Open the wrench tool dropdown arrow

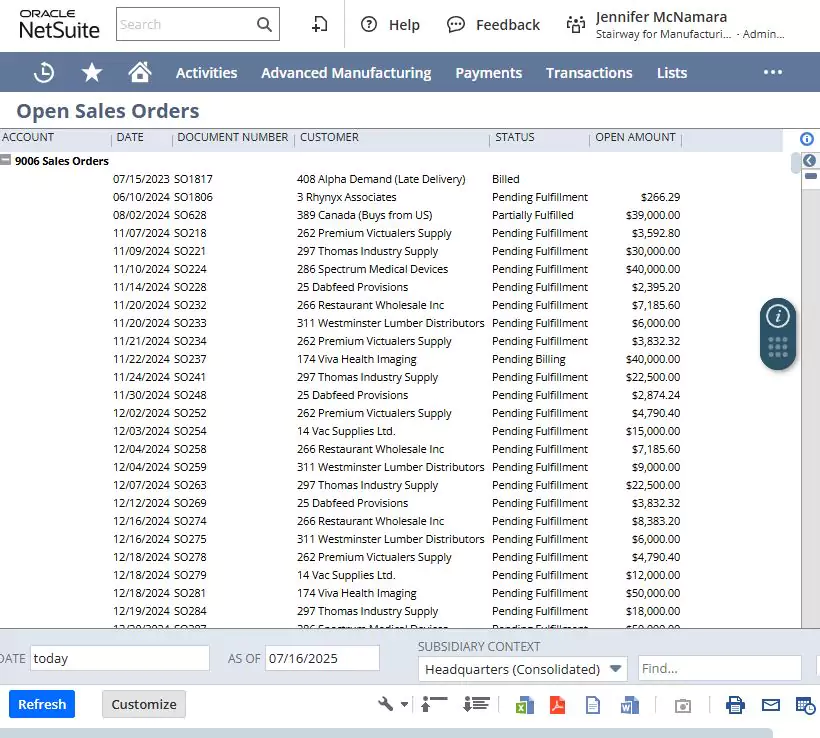(x=403, y=704)
